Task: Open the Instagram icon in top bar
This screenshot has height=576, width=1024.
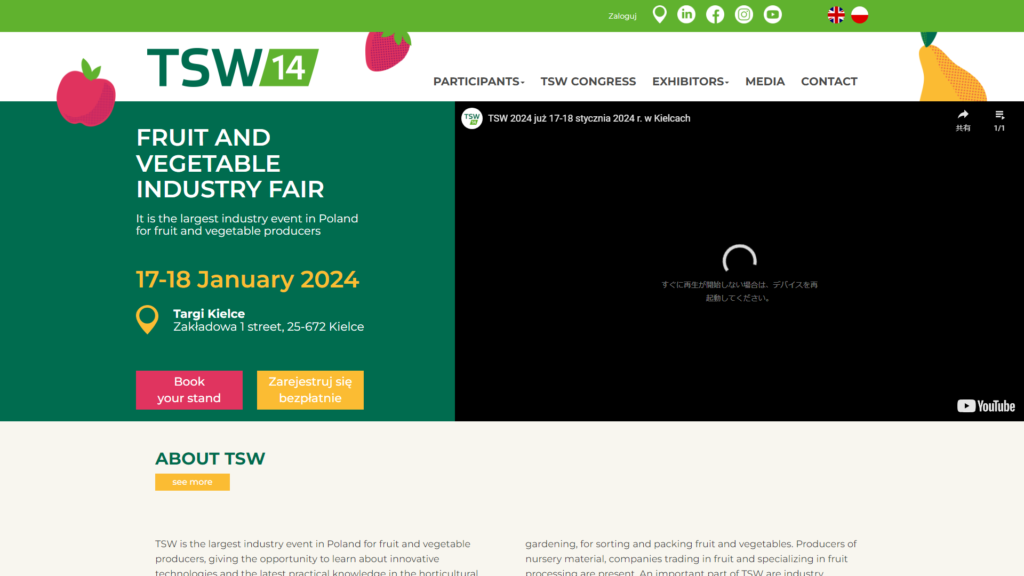Action: (744, 14)
